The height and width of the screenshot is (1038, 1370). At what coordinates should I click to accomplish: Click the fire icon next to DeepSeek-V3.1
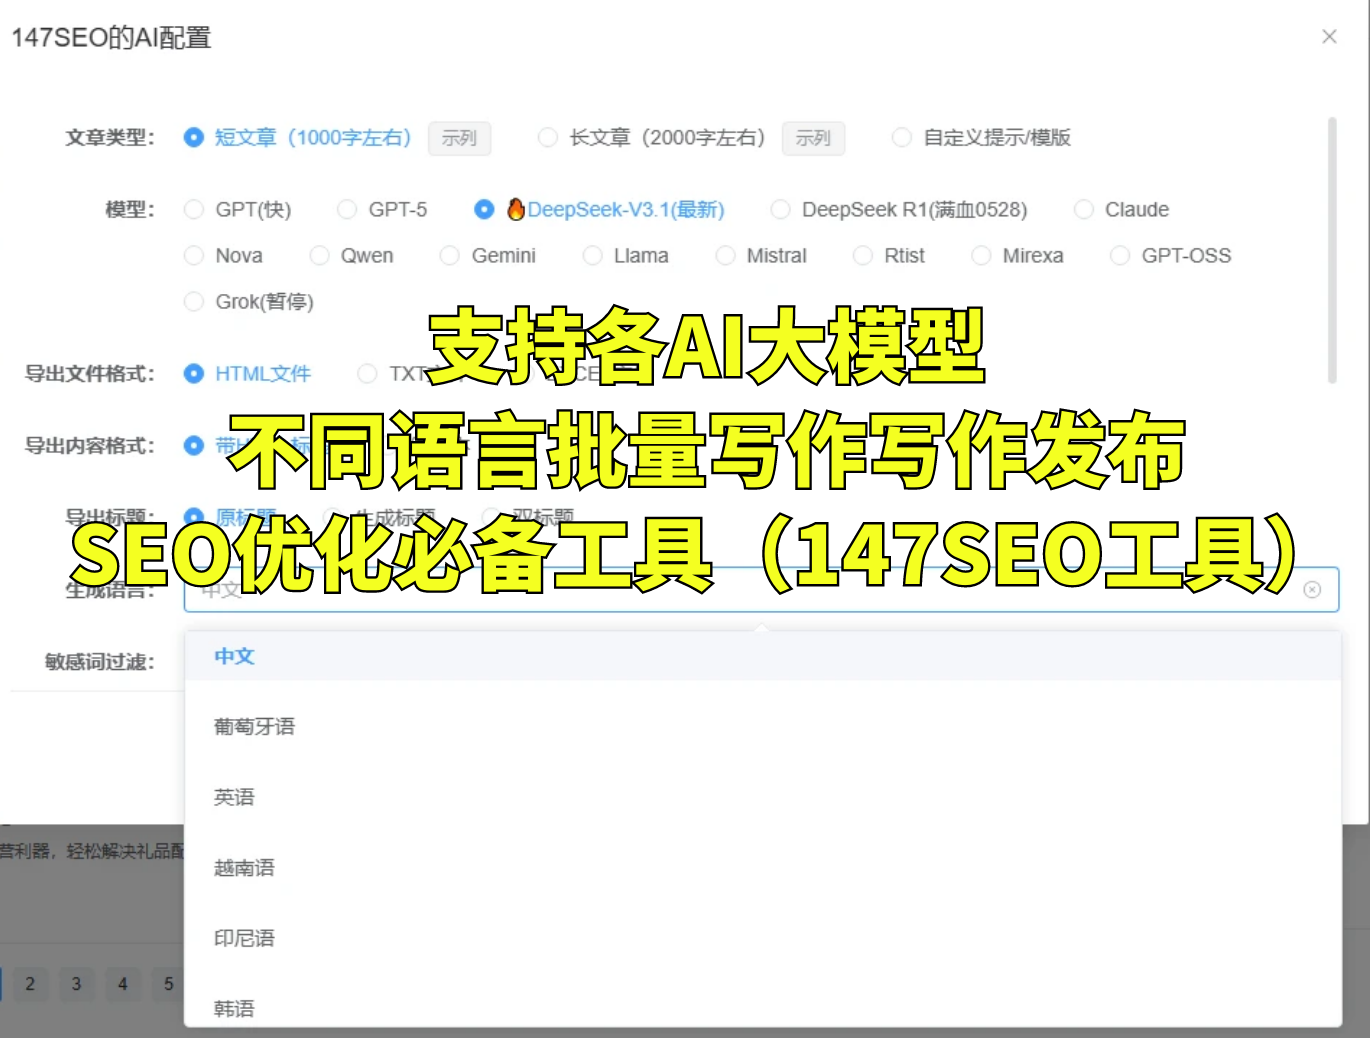515,209
